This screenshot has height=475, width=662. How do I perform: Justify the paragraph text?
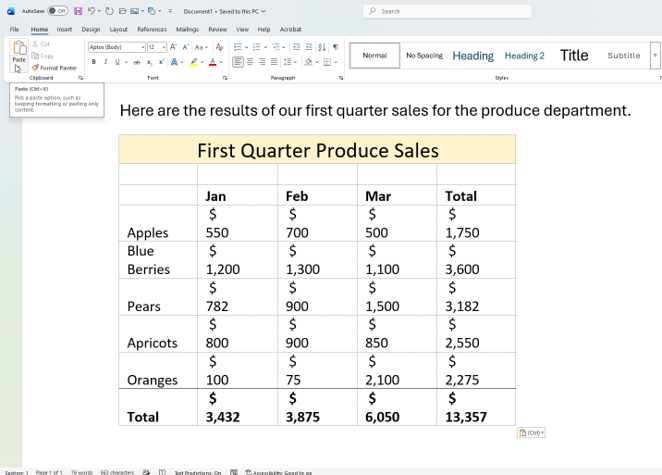point(274,62)
